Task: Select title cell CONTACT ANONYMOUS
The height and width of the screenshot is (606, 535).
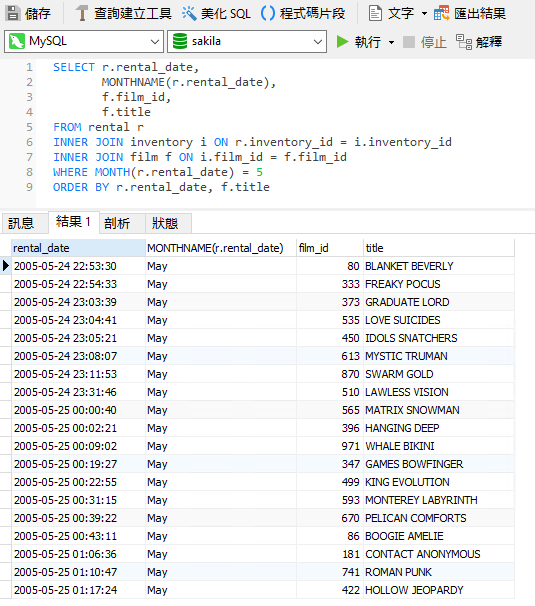Action: (x=439, y=554)
